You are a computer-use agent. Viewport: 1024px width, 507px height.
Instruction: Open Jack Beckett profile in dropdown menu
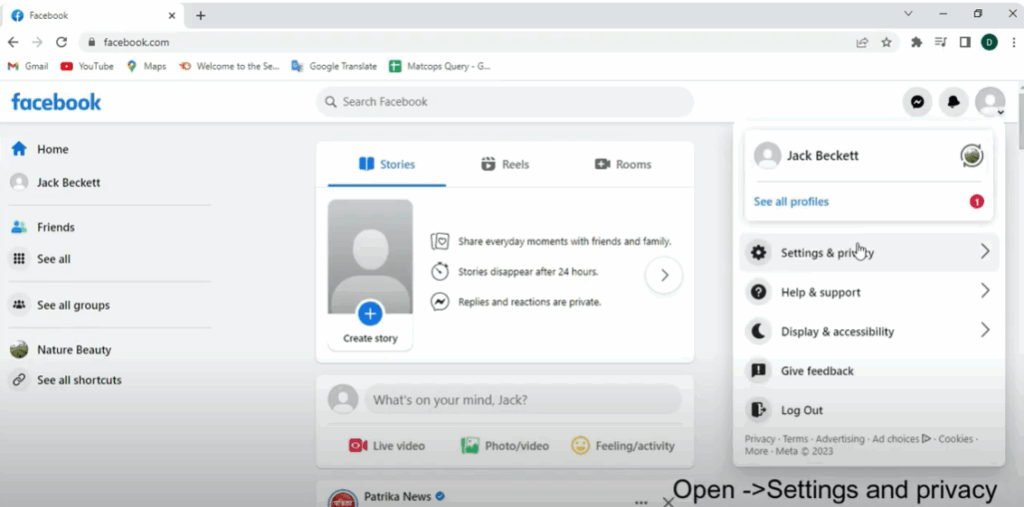(822, 155)
